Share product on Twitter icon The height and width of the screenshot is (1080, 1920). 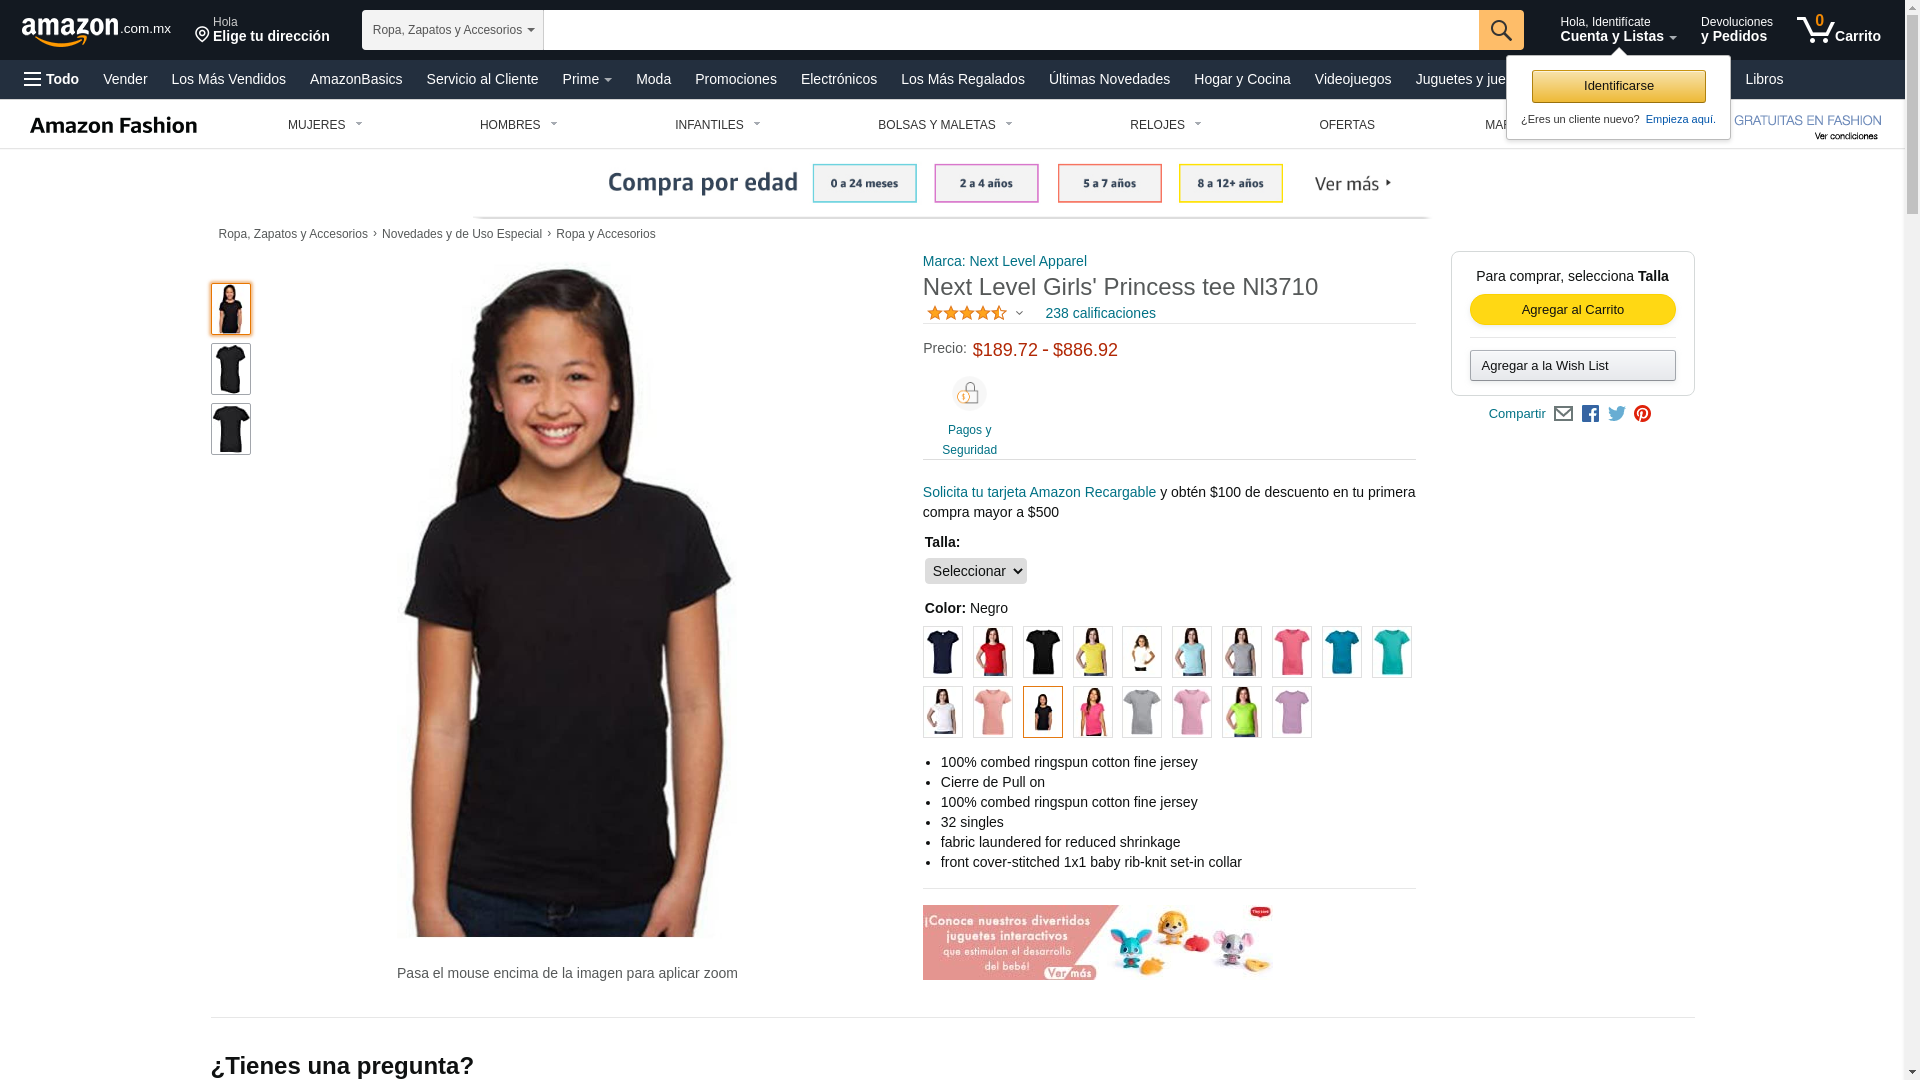coord(1616,414)
